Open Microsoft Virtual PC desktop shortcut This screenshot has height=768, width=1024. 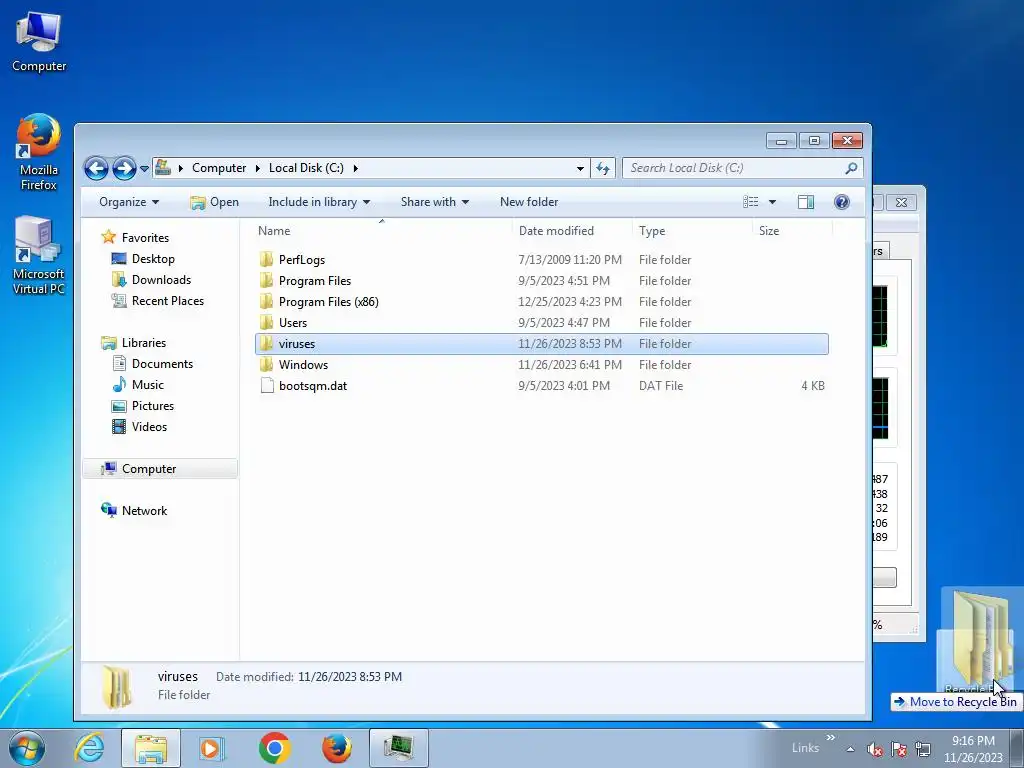(39, 256)
